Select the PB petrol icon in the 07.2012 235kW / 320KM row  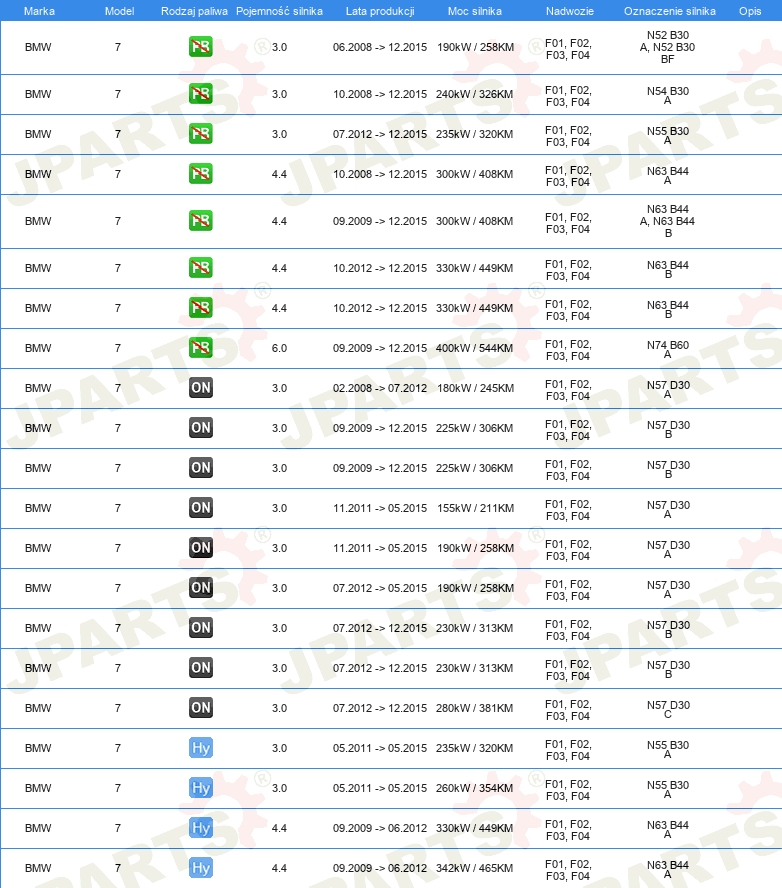[200, 134]
